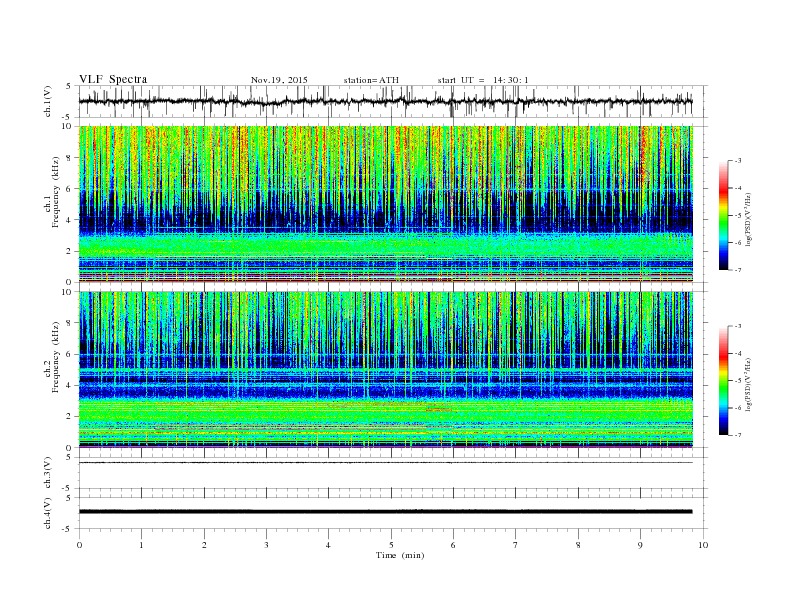Click the "-3" tick on ch.2 colorbar
The height and width of the screenshot is (612, 792).
(x=737, y=326)
